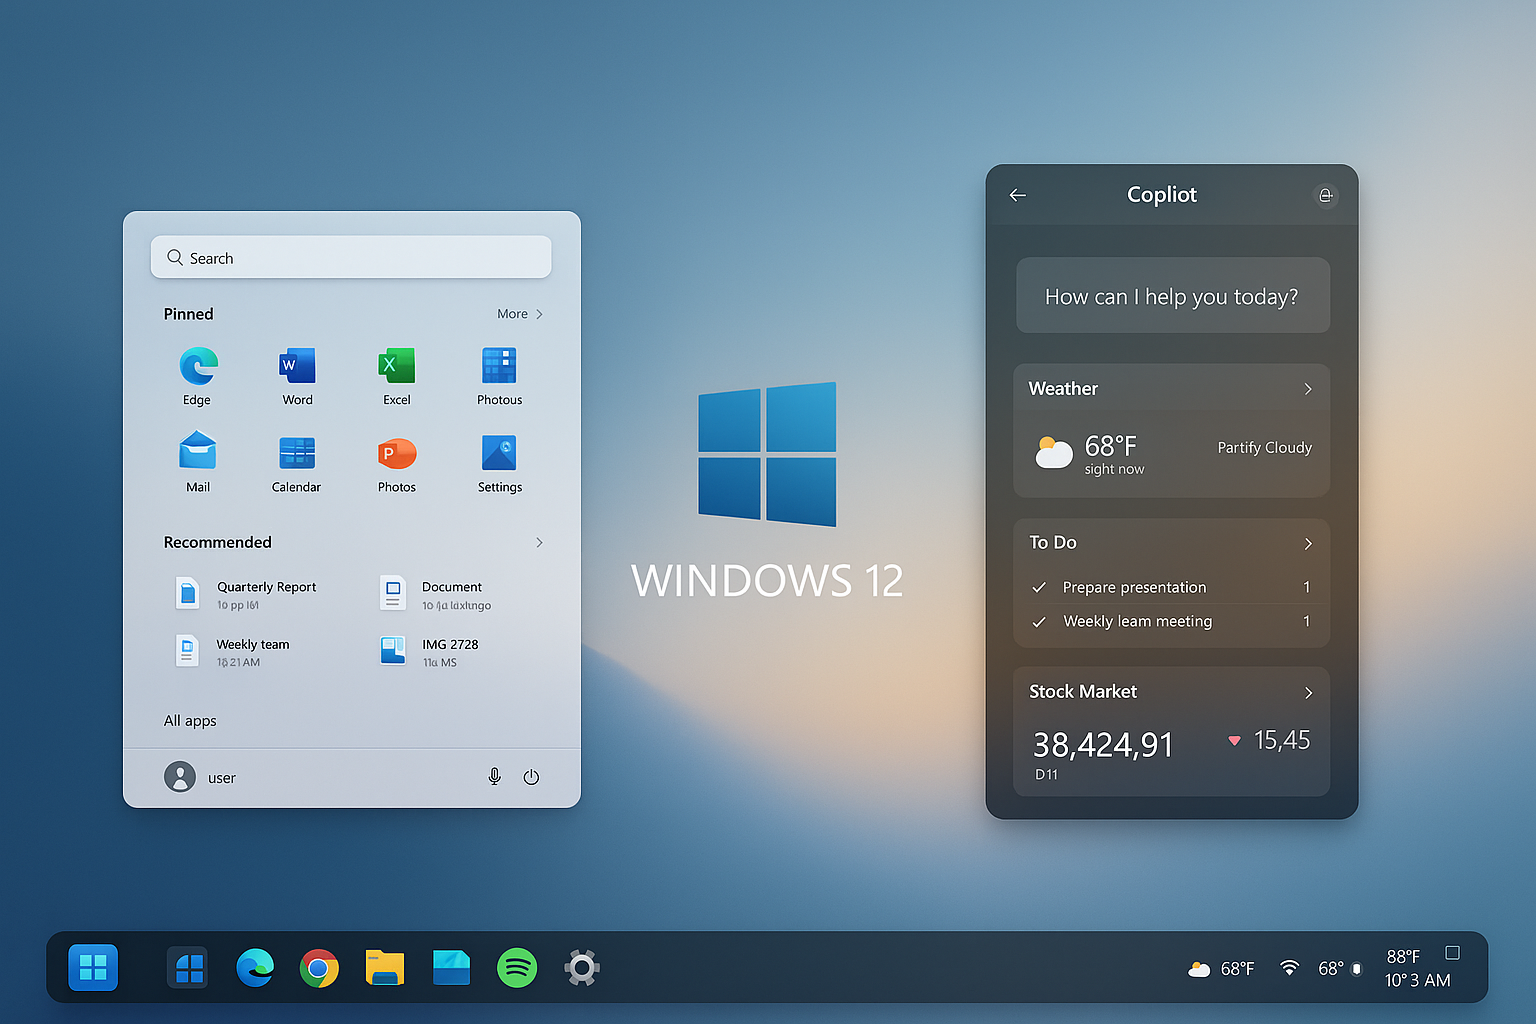
Task: Expand the To Do card chevron
Action: (x=1308, y=544)
